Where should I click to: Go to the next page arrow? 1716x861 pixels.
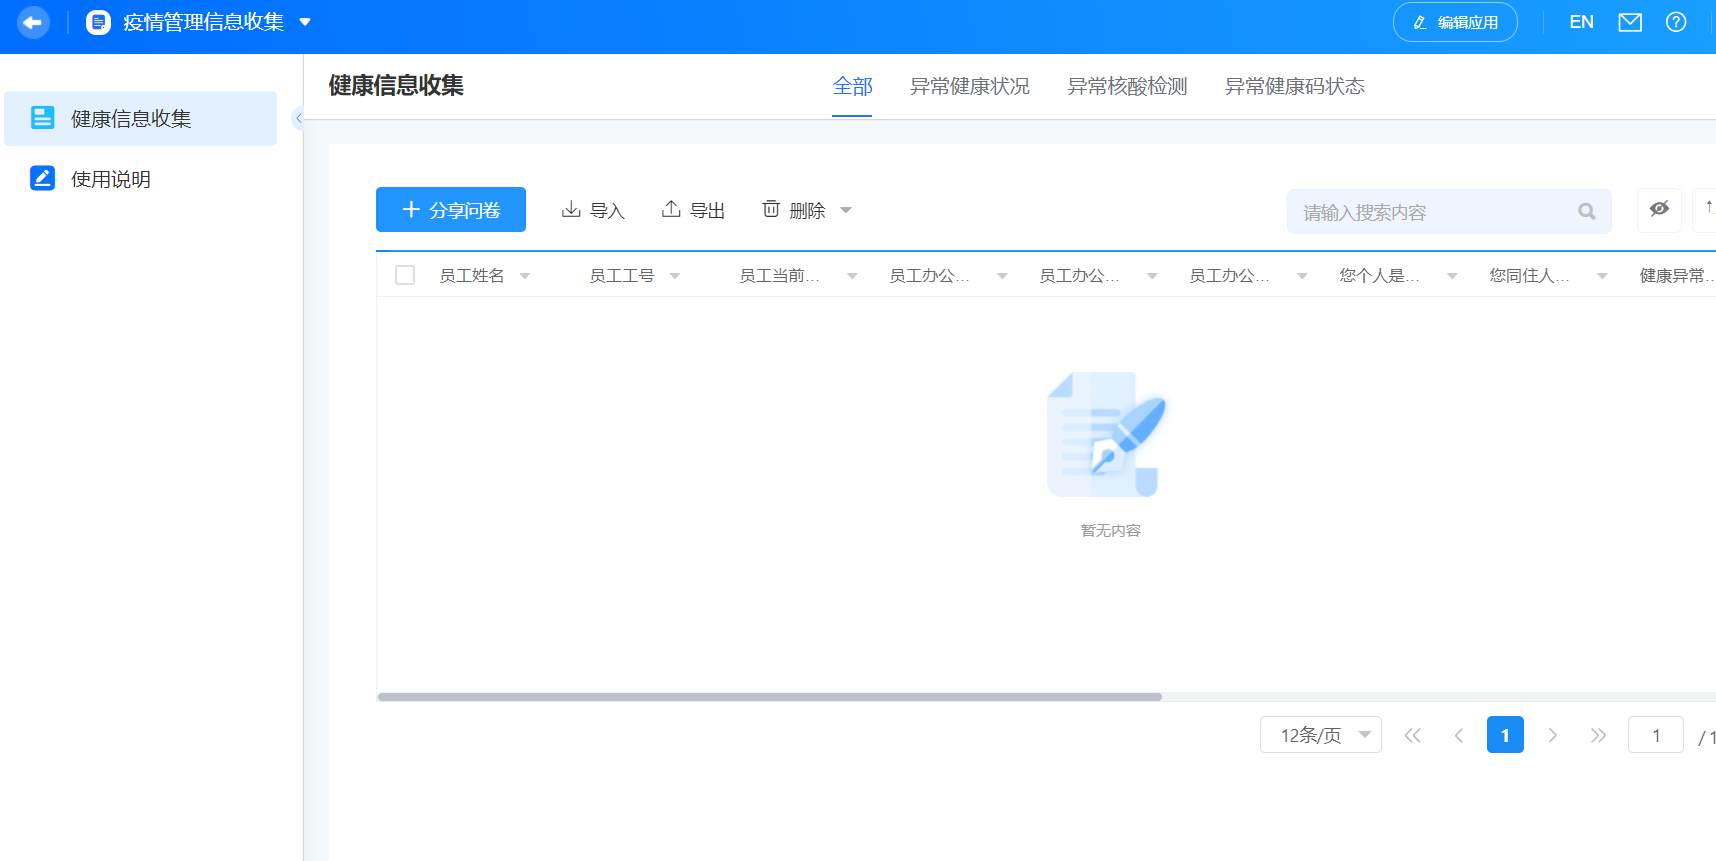[1552, 735]
